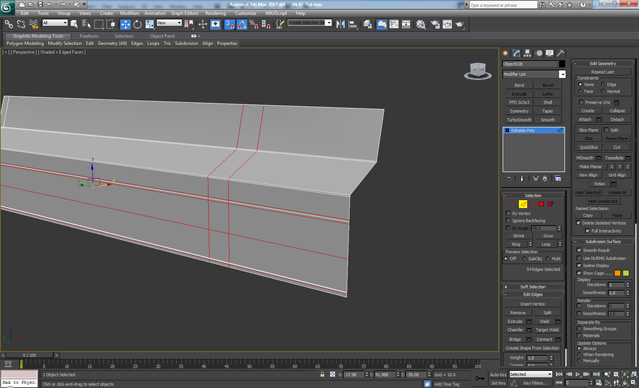Open Select by Name list icon
Viewport: 639px width, 388px height.
[86, 24]
